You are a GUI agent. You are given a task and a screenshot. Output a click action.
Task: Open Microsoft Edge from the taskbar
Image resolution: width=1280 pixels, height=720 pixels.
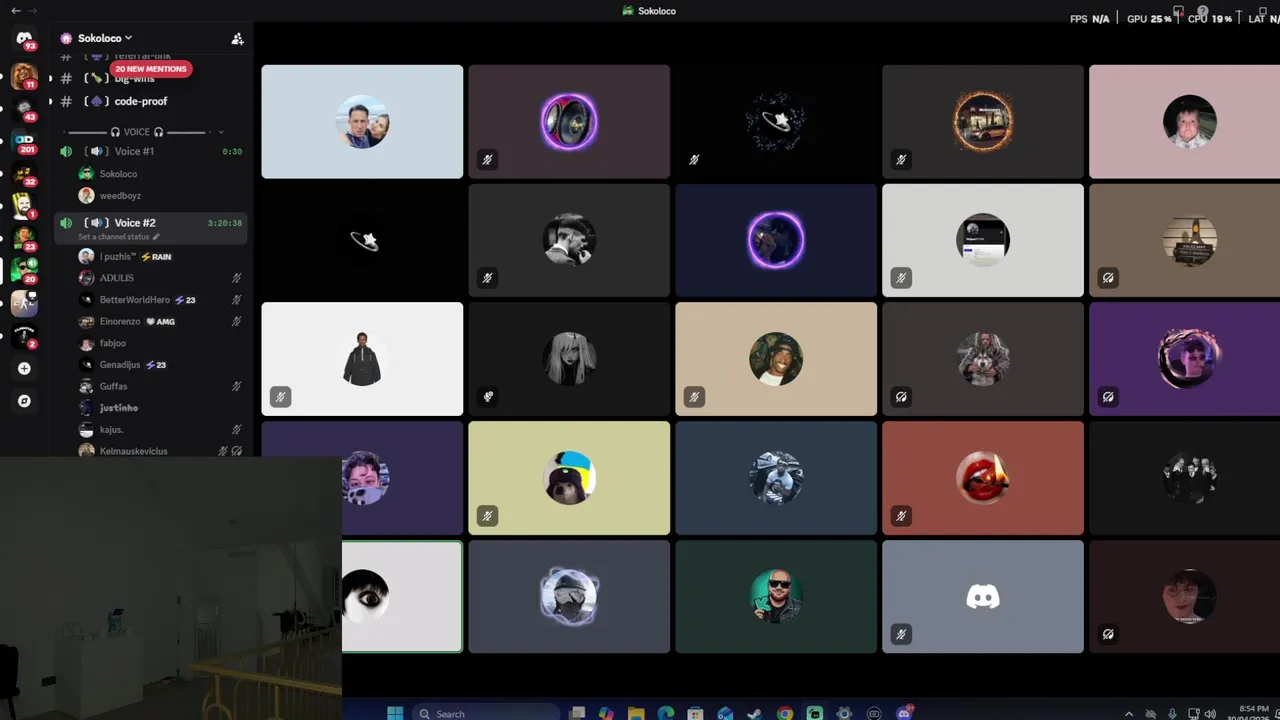(666, 713)
